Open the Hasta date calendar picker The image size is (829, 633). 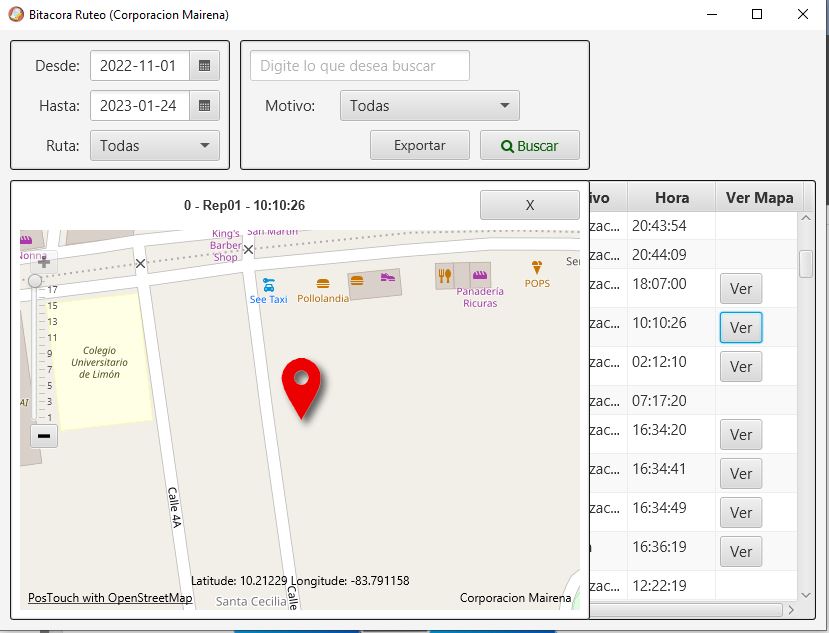click(204, 106)
